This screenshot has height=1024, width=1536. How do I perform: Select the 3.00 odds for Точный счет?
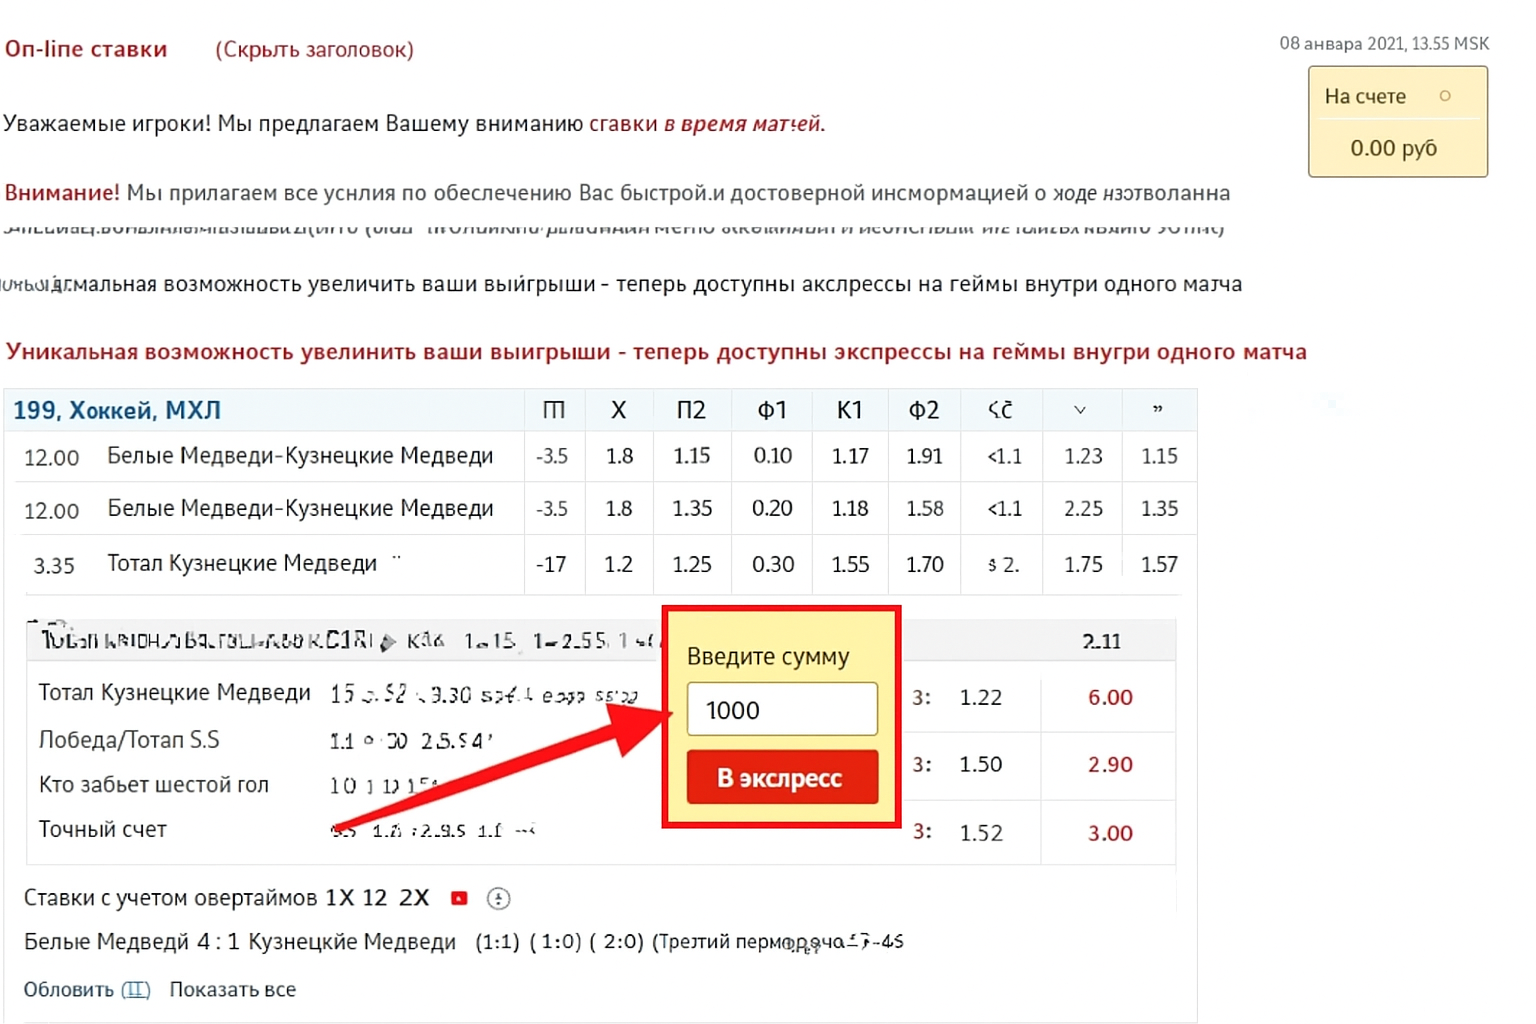coord(1110,832)
